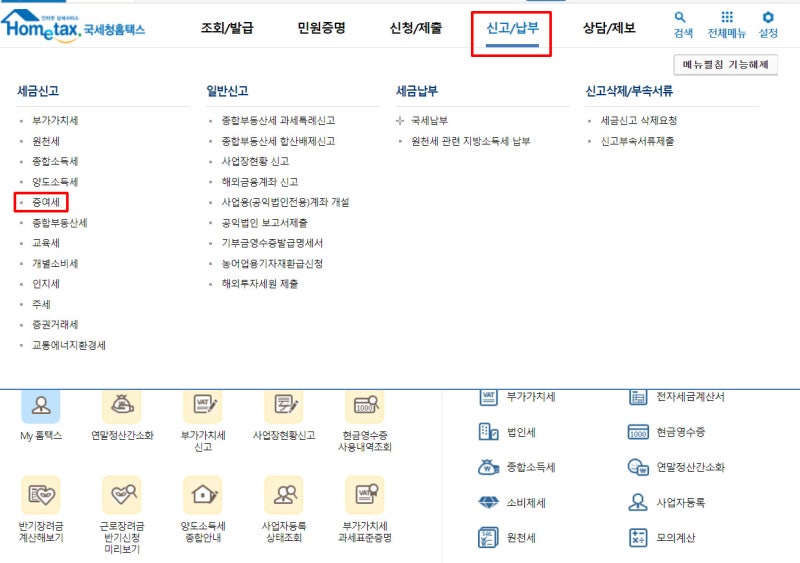Select the 신고/납부 menu tab
Viewport: 800px width, 563px height.
(x=512, y=28)
